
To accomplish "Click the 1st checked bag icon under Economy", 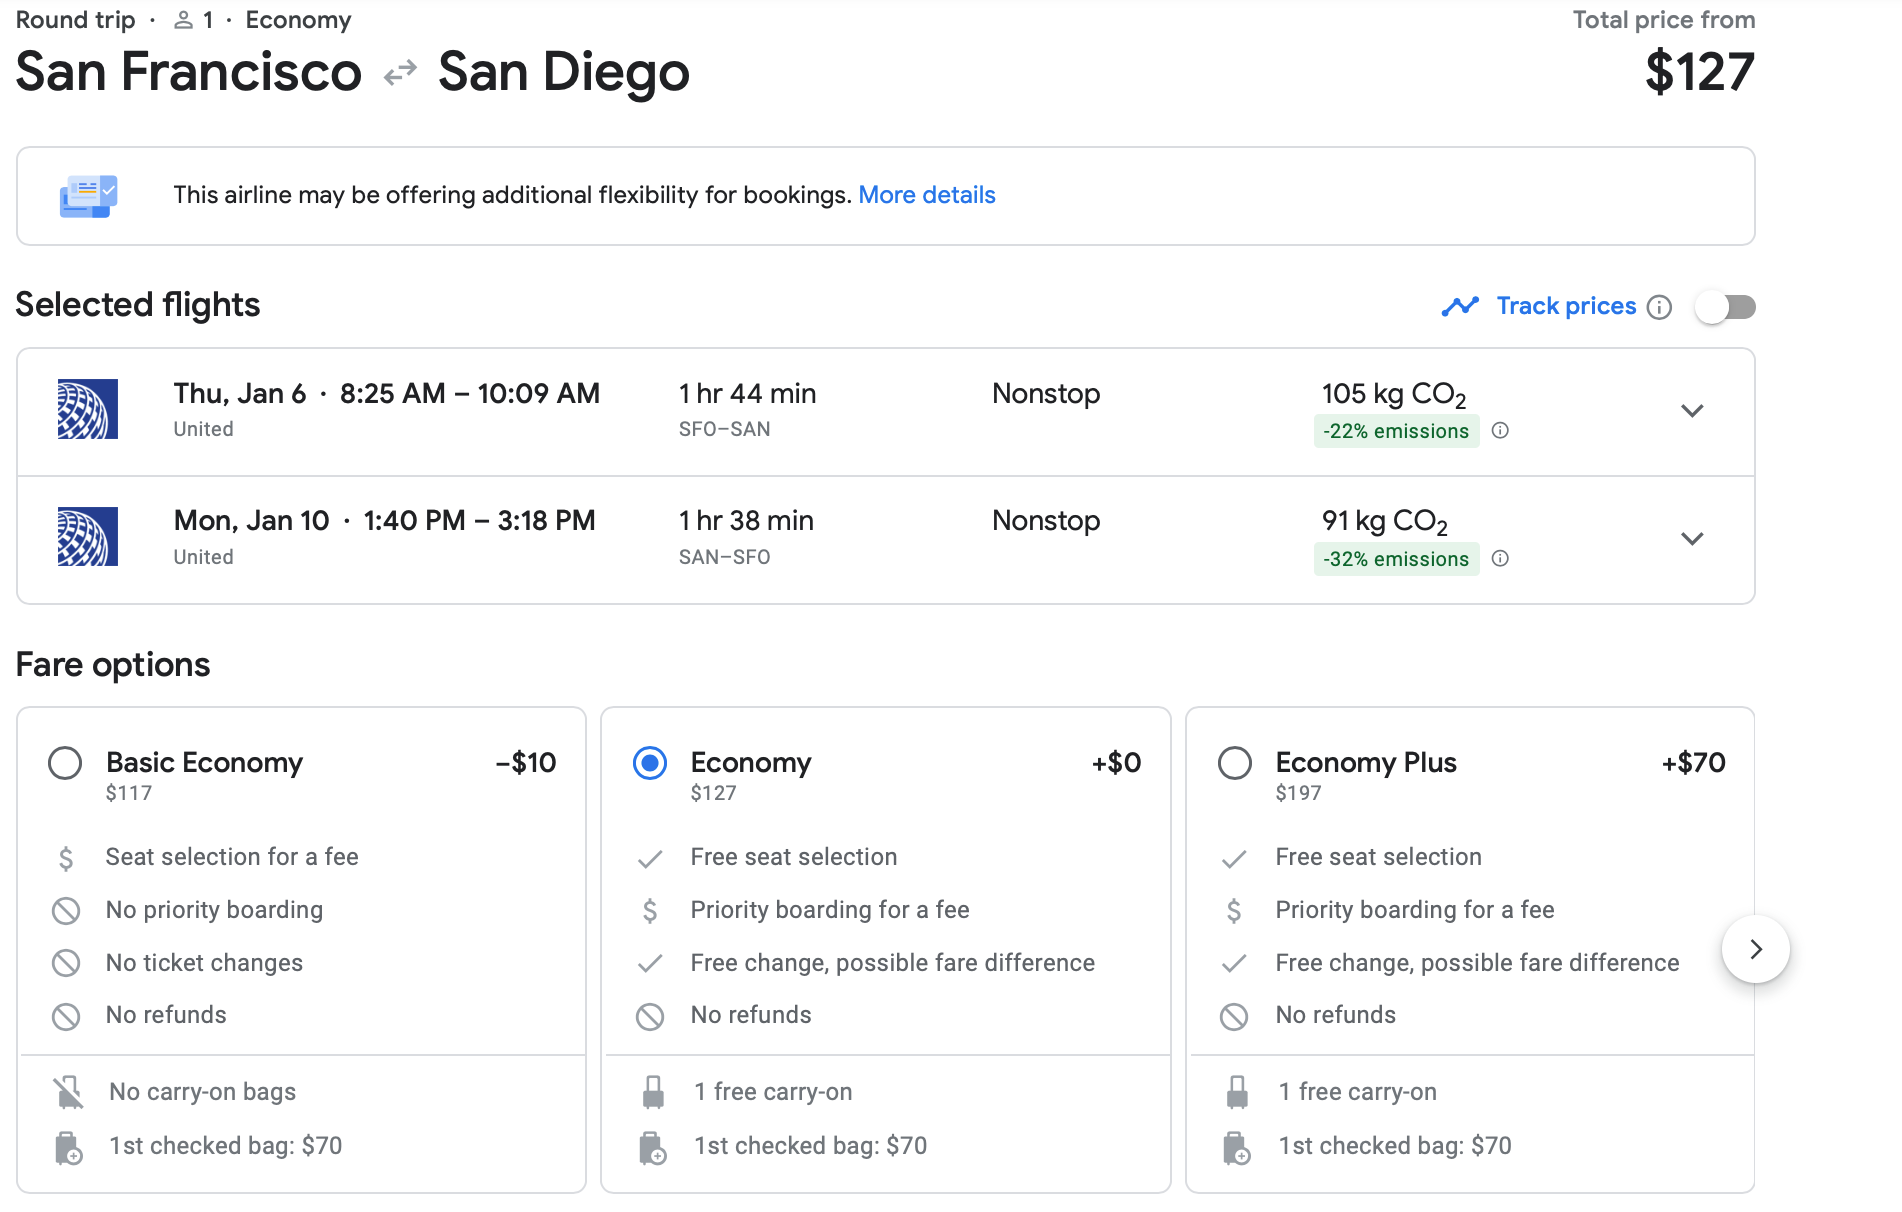I will [652, 1147].
